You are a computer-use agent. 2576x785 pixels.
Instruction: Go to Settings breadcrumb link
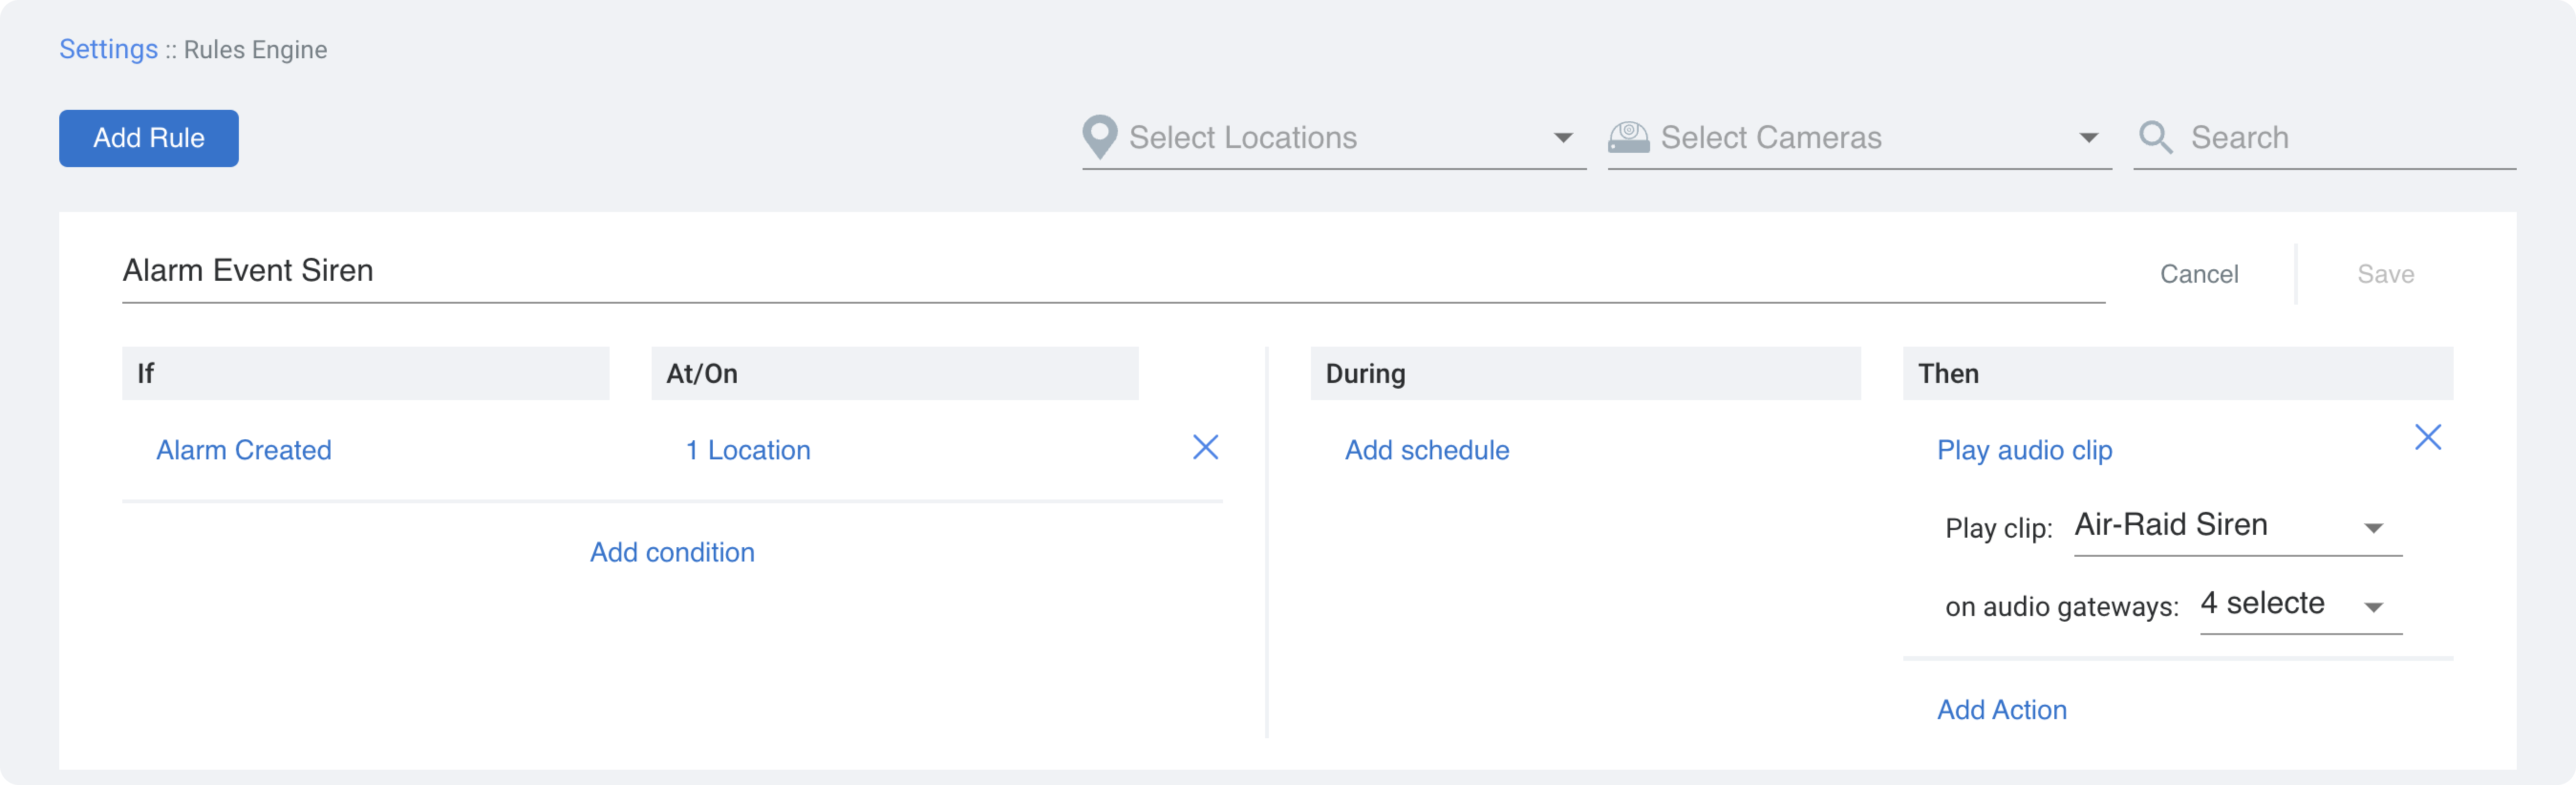tap(108, 49)
